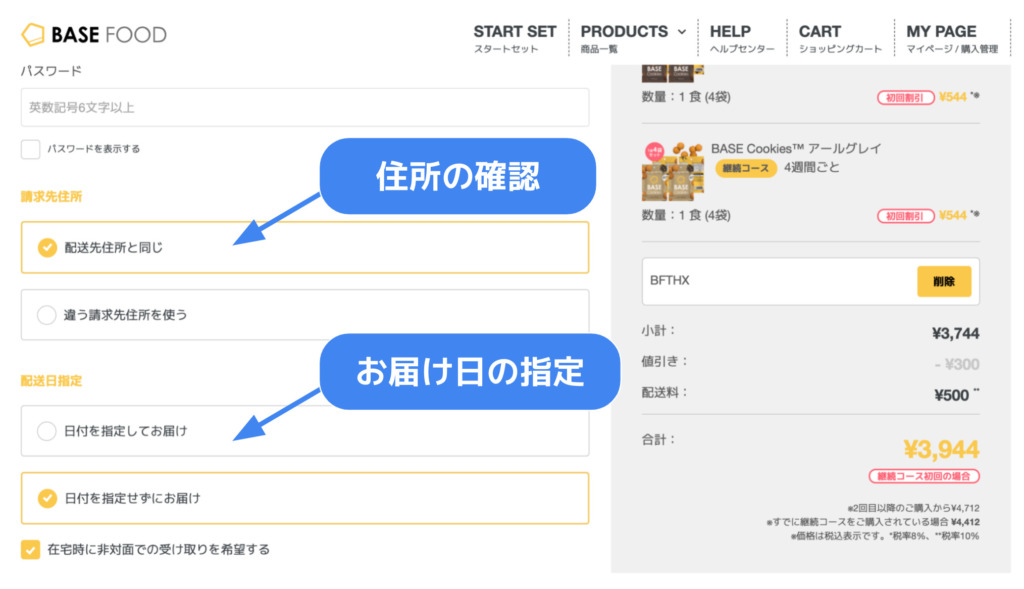This screenshot has width=1024, height=589.
Task: Click the 初回割引 badge on アールグレイ item
Action: [x=905, y=216]
